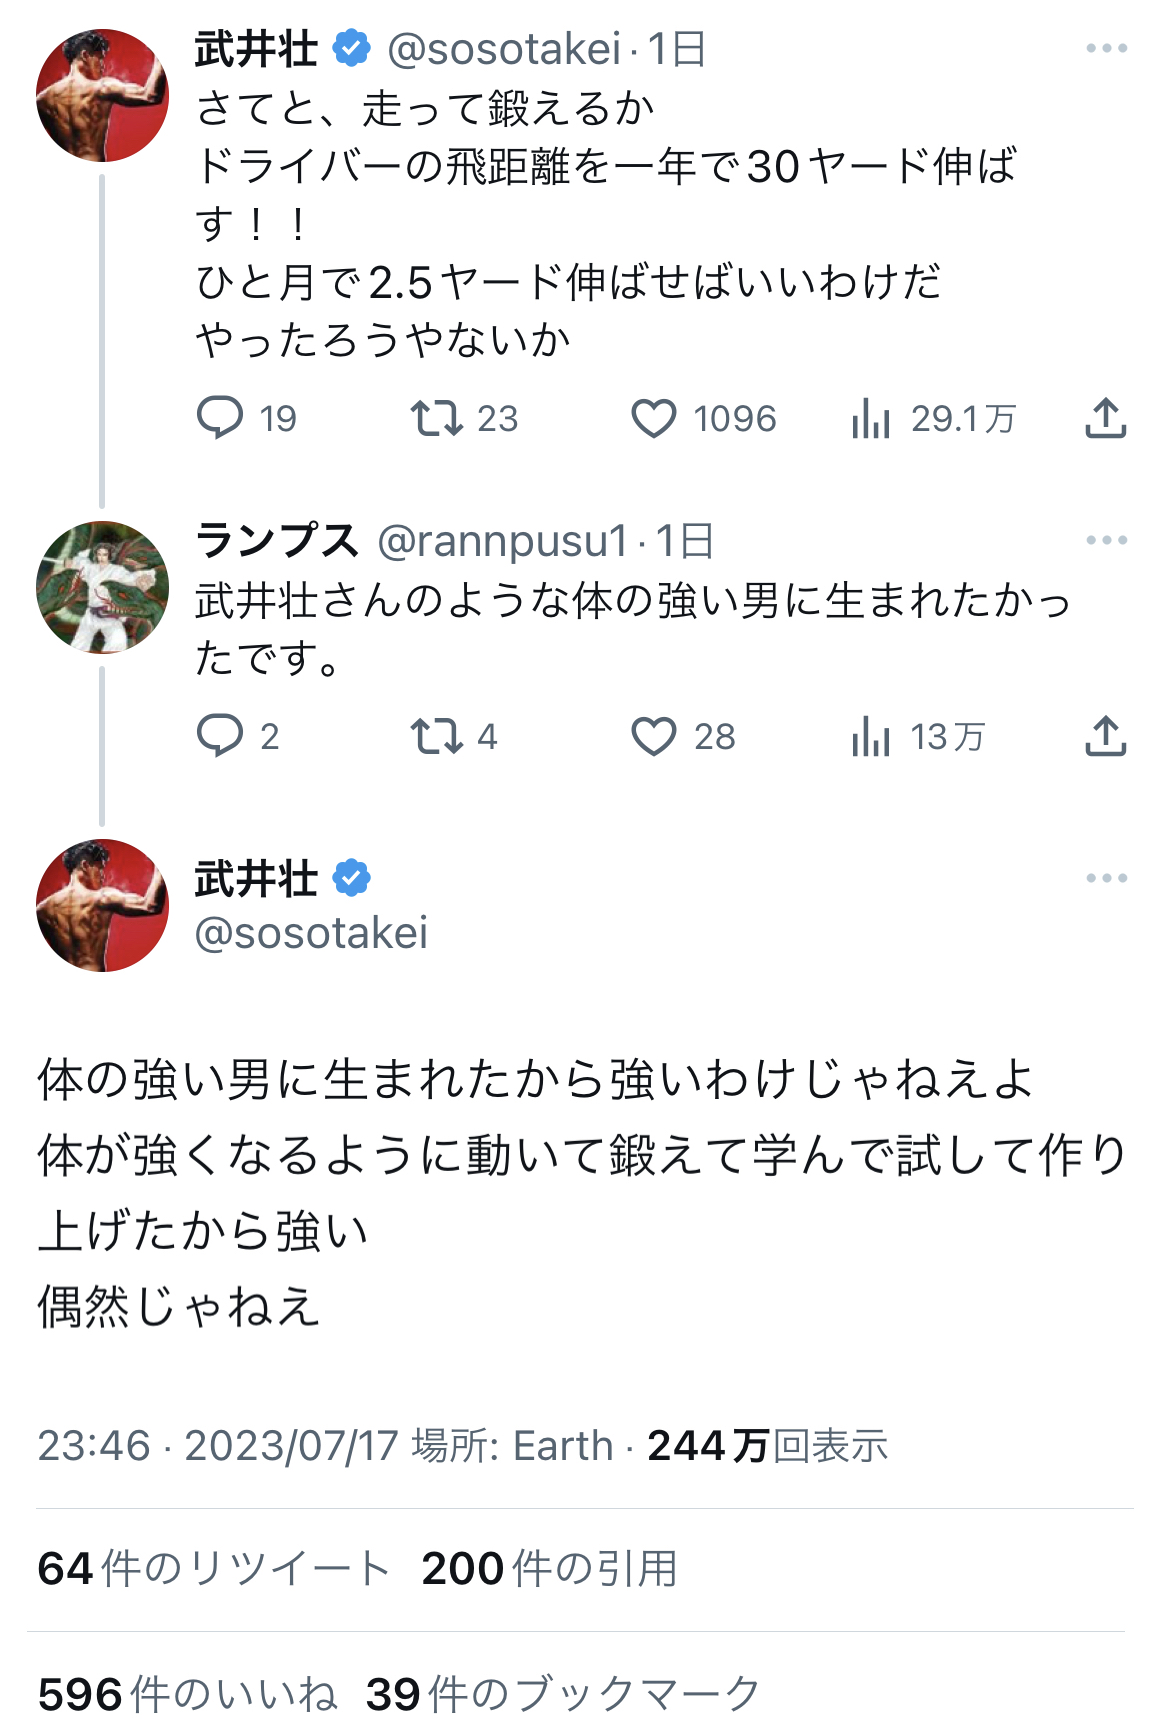Open more options on ランプス's tweet
This screenshot has height=1734, width=1170.
[x=1106, y=540]
